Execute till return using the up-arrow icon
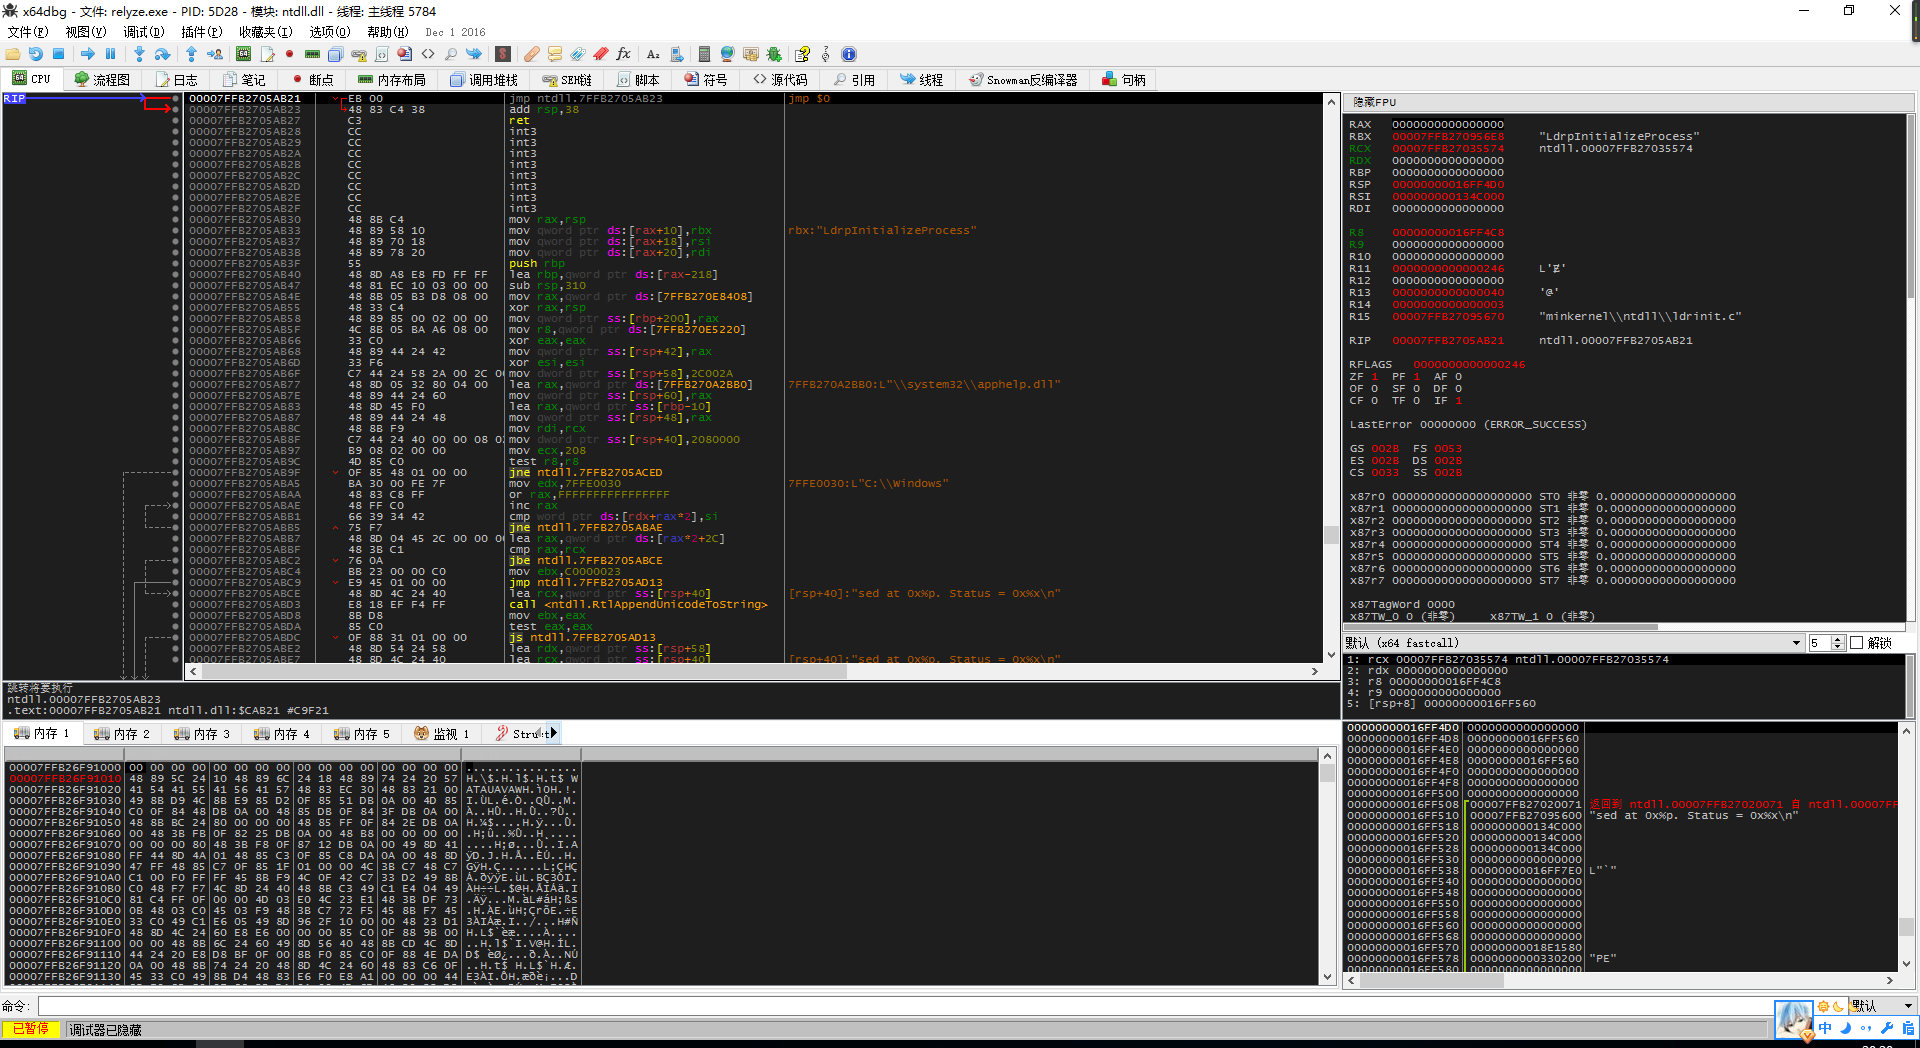This screenshot has height=1048, width=1920. coord(191,54)
